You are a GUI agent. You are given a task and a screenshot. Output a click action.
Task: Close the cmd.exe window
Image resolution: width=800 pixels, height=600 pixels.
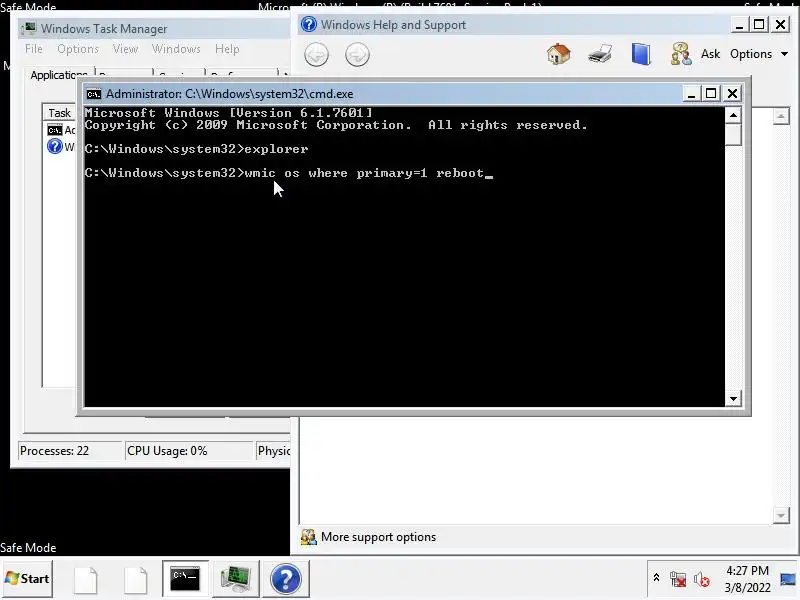[x=732, y=94]
